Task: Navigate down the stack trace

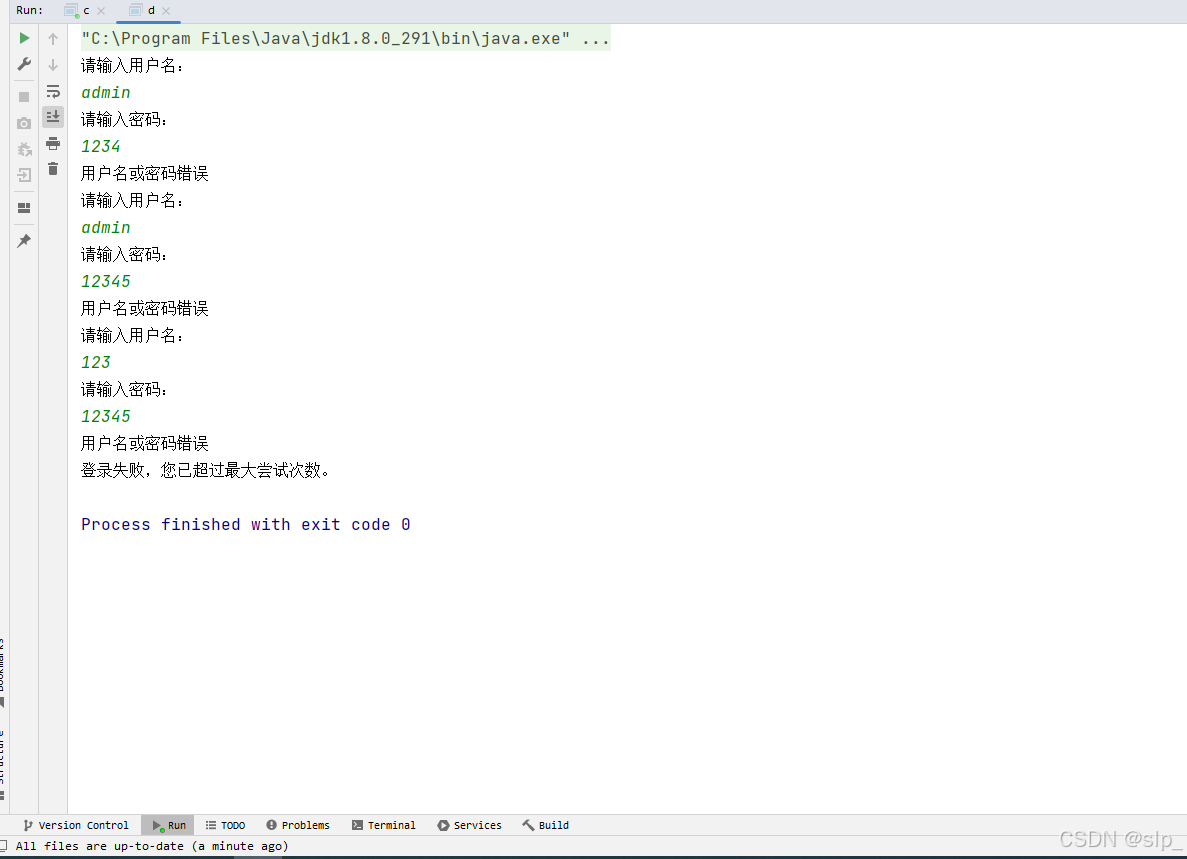Action: tap(52, 64)
